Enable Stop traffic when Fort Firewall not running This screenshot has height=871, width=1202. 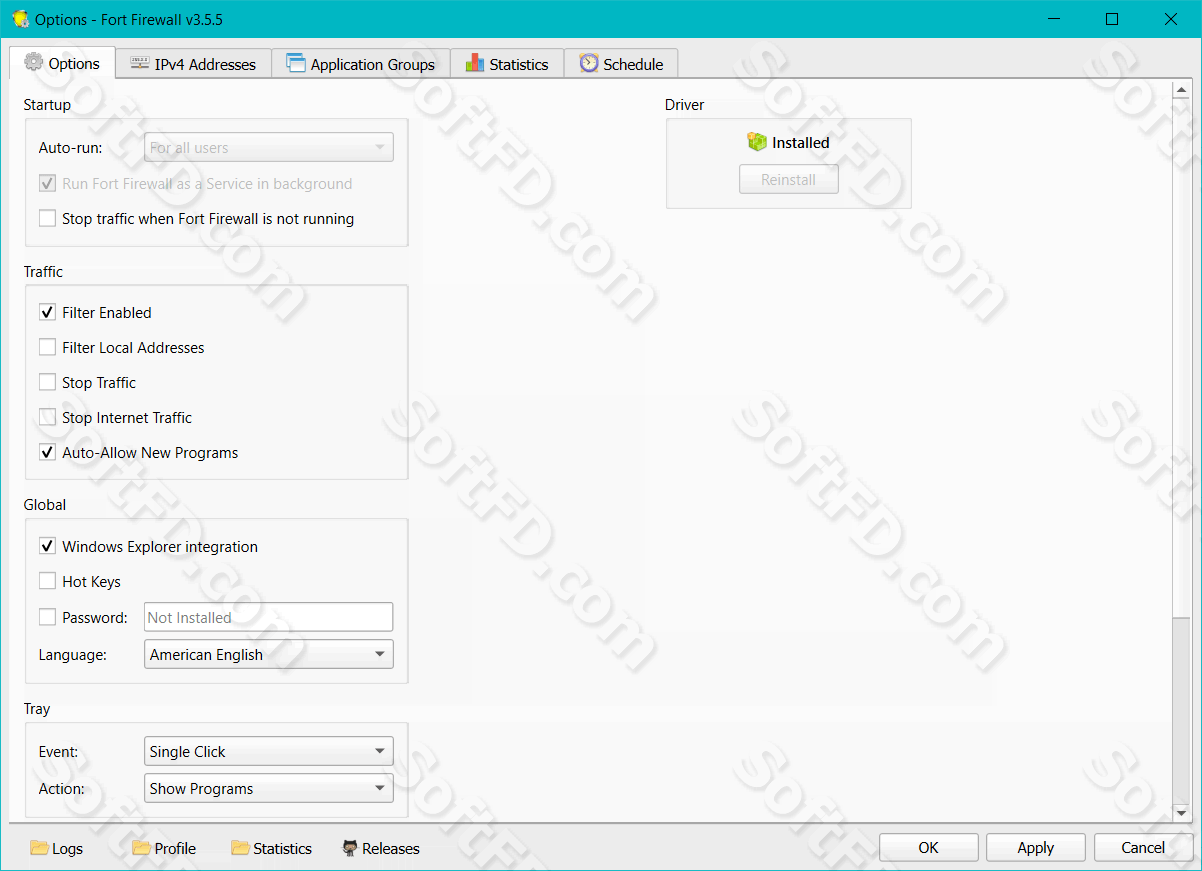47,219
